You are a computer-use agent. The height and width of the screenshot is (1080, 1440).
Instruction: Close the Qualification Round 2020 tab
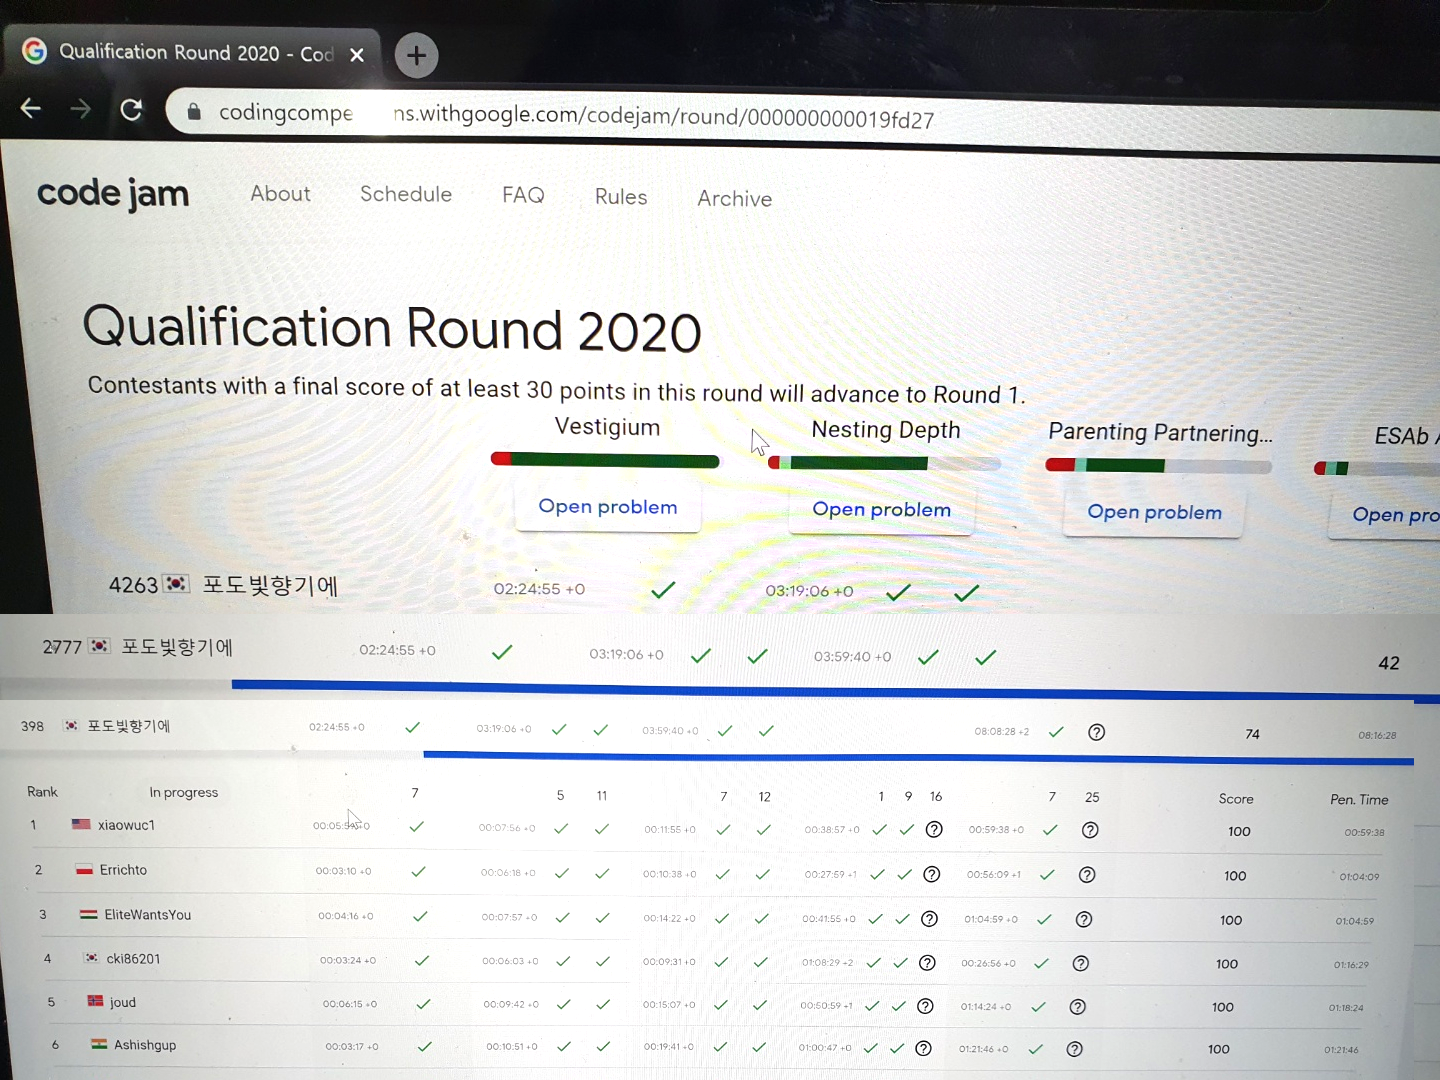pyautogui.click(x=357, y=55)
